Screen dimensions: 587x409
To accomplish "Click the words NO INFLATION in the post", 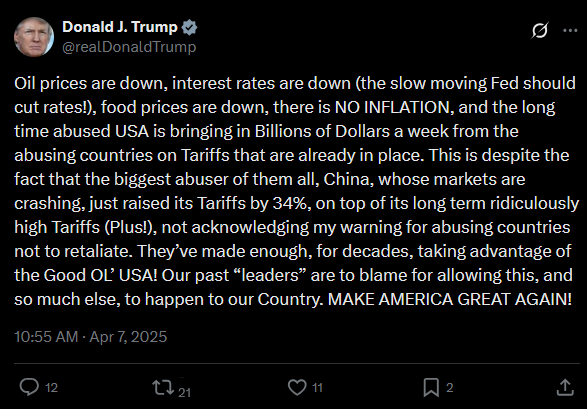I will (x=392, y=107).
